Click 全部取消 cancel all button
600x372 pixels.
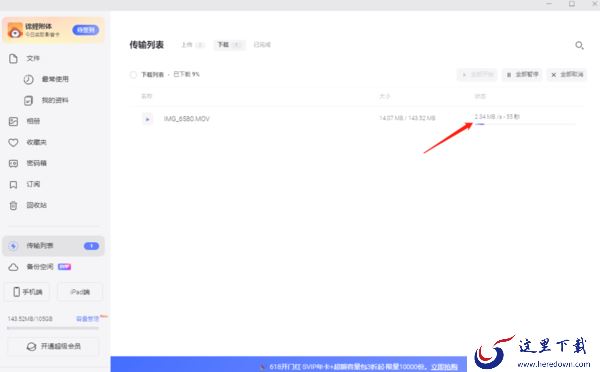click(x=567, y=75)
